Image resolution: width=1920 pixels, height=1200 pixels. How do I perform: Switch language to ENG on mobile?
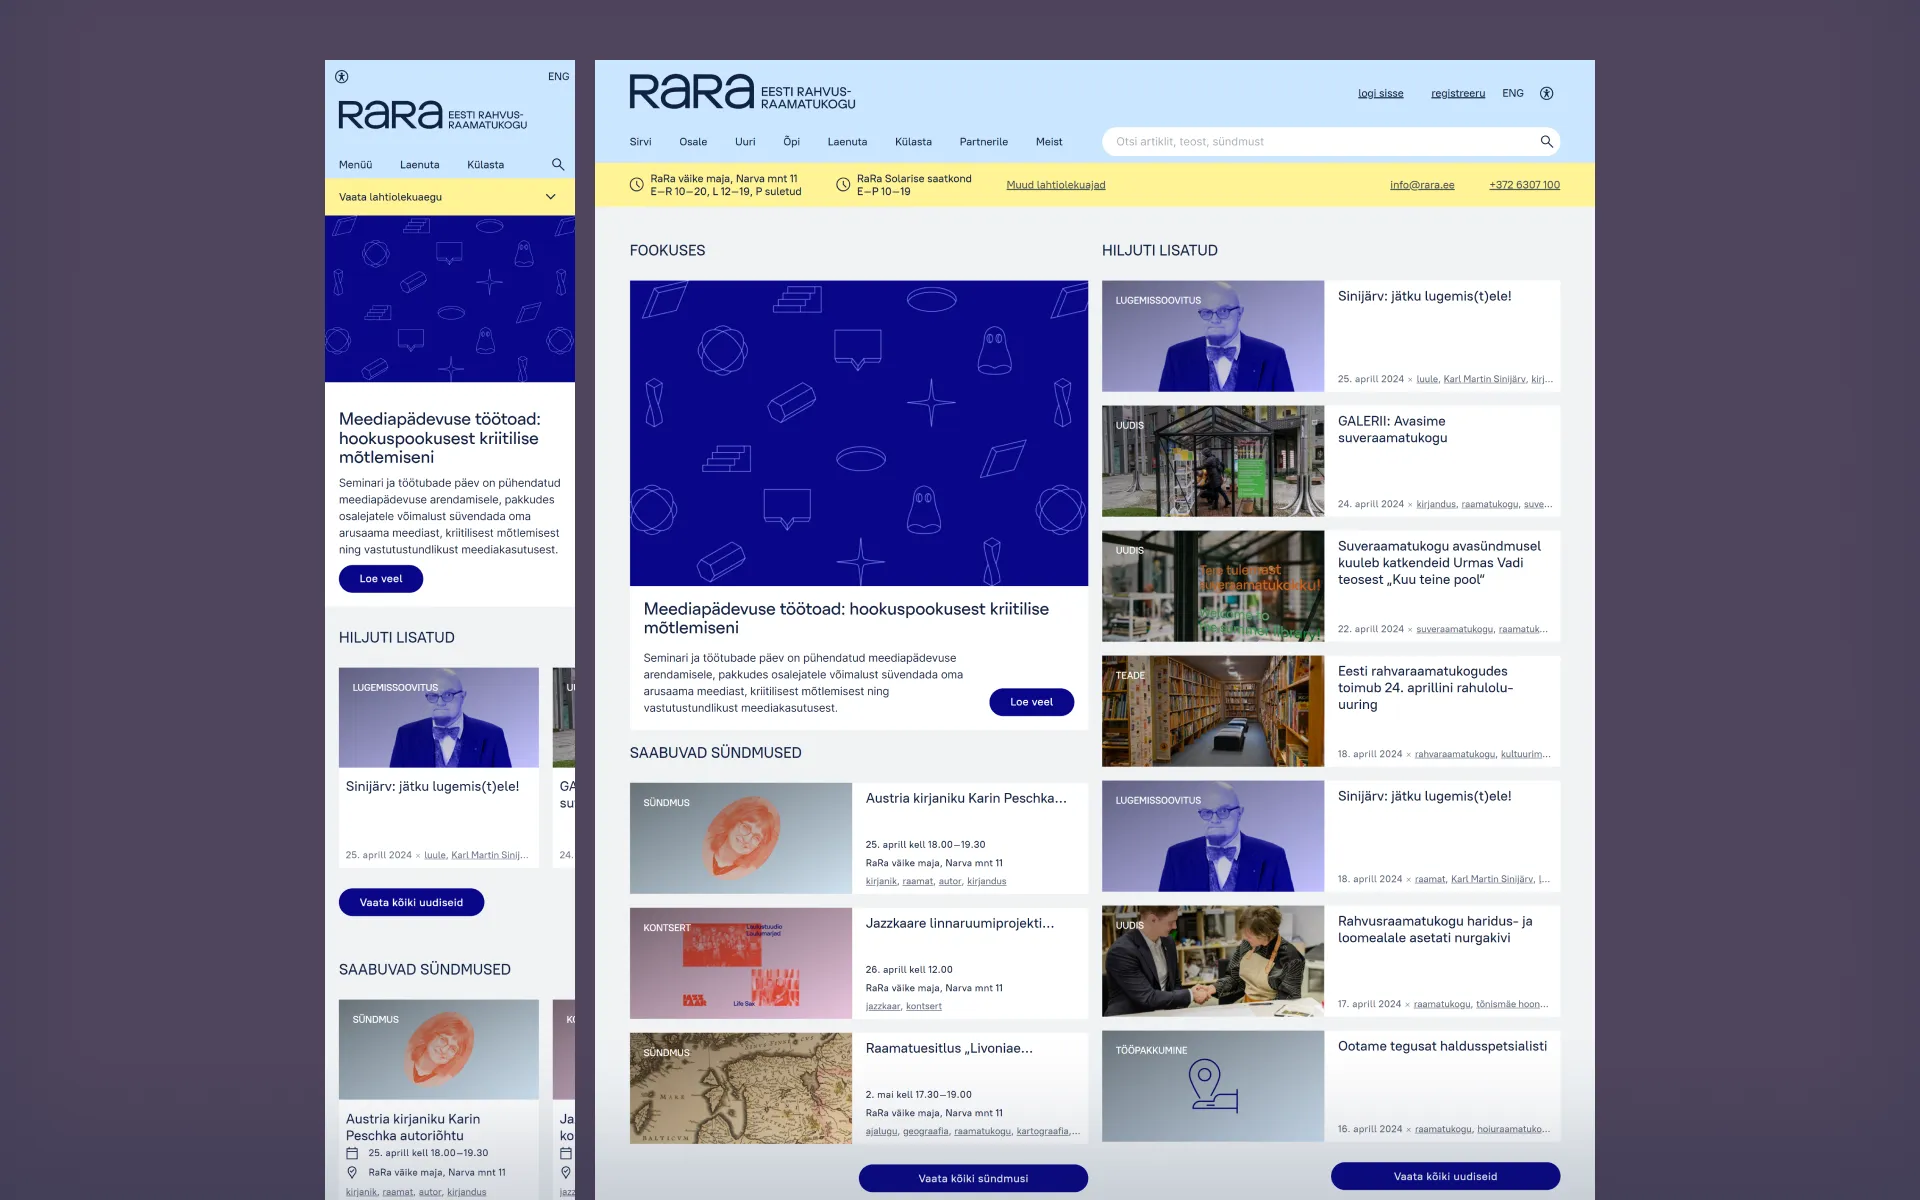click(x=558, y=77)
